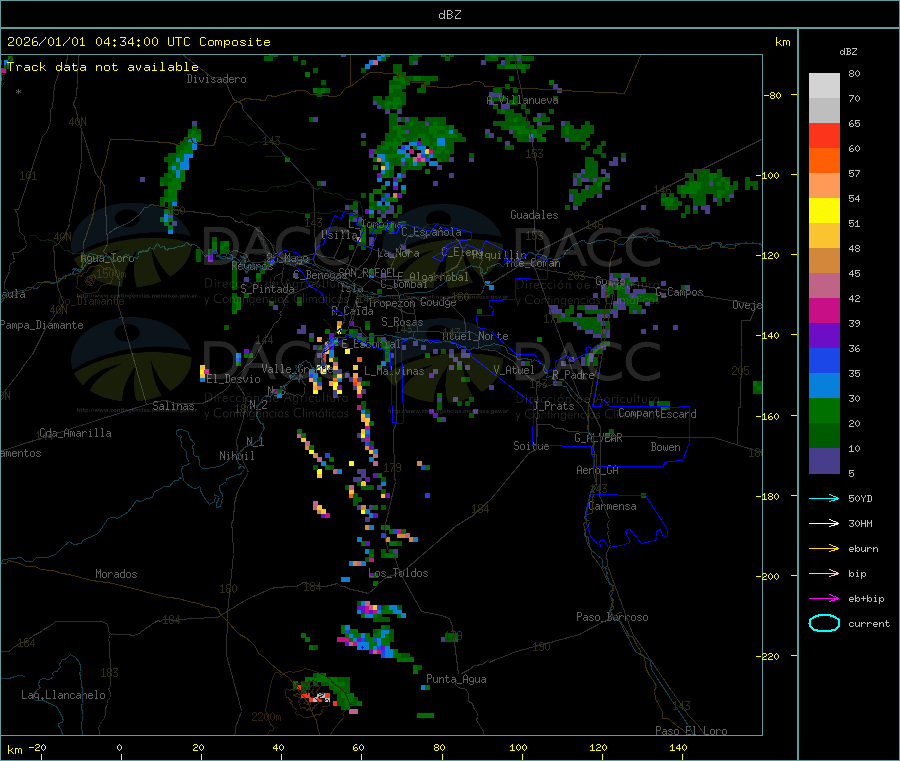Select the tan 45-48 dBZ swatch
The image size is (900, 761).
[x=824, y=261]
